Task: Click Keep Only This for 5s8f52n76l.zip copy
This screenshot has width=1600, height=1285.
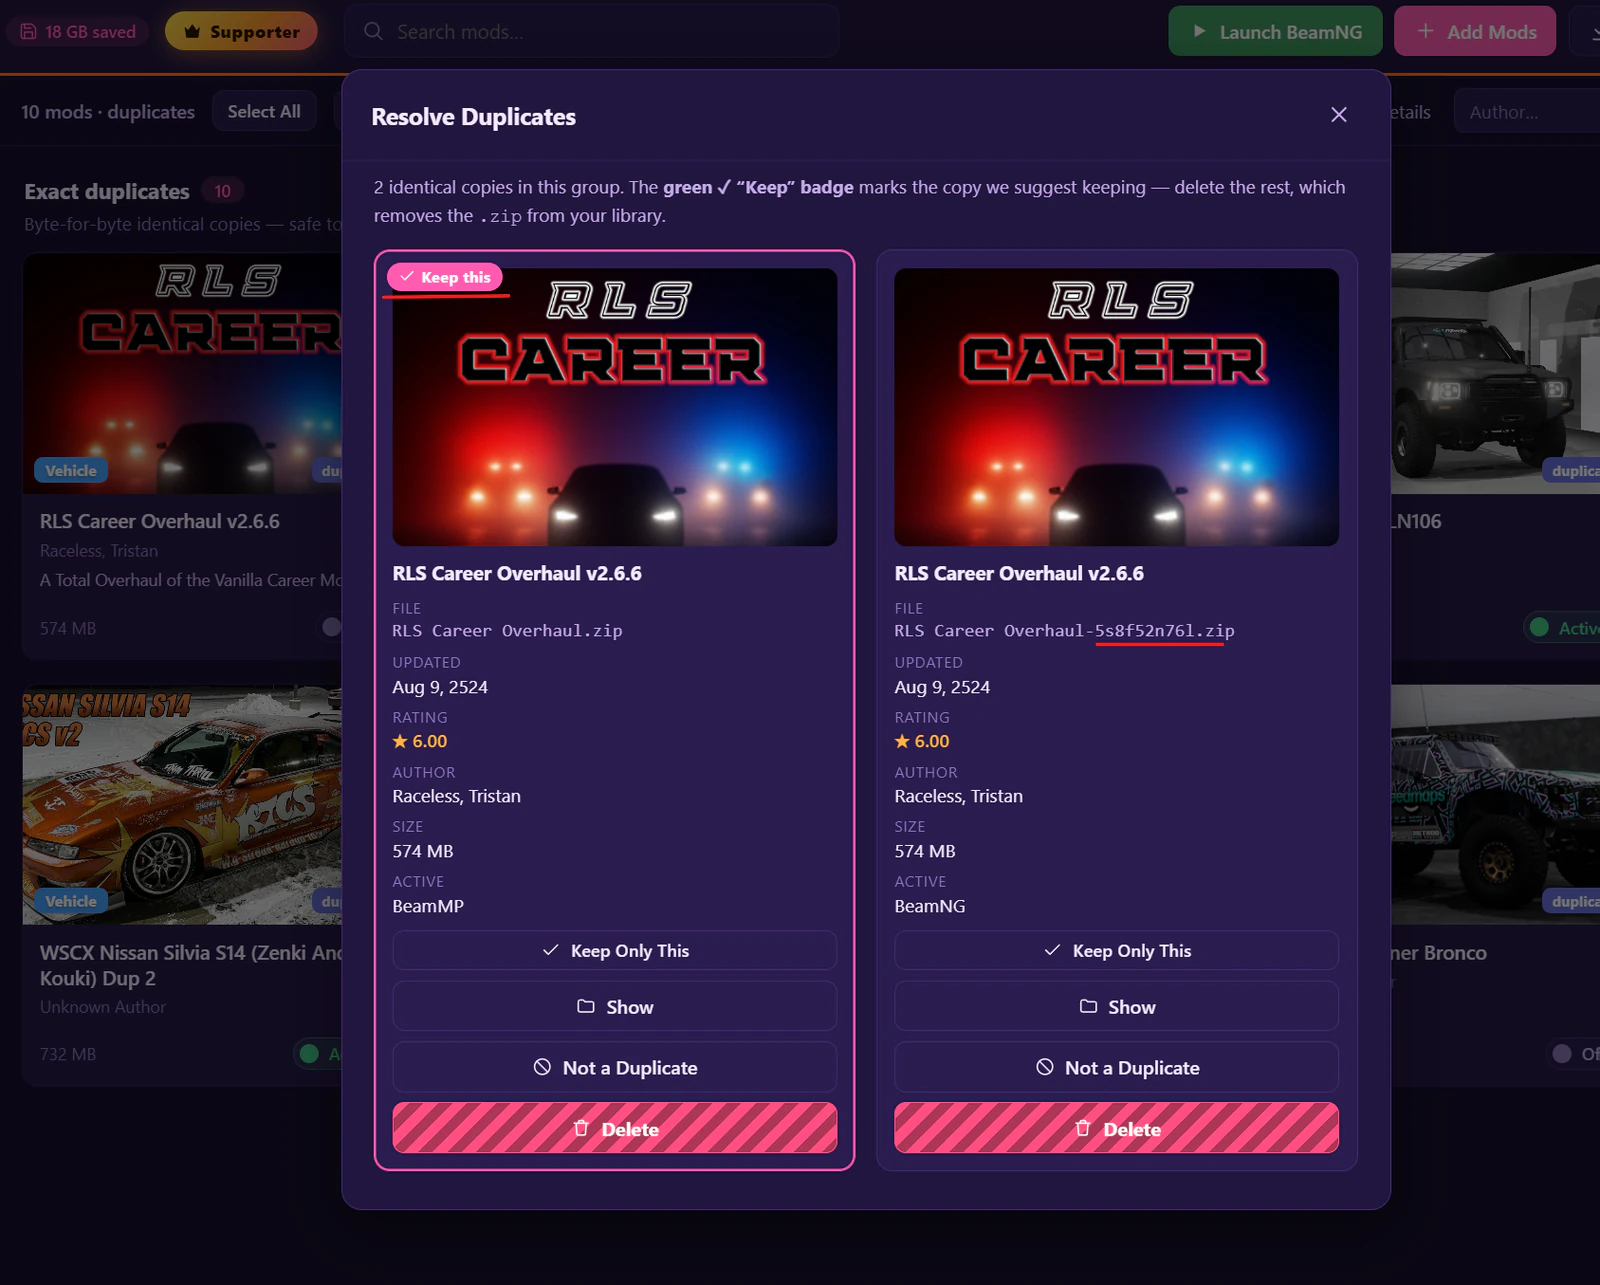Action: (1116, 950)
